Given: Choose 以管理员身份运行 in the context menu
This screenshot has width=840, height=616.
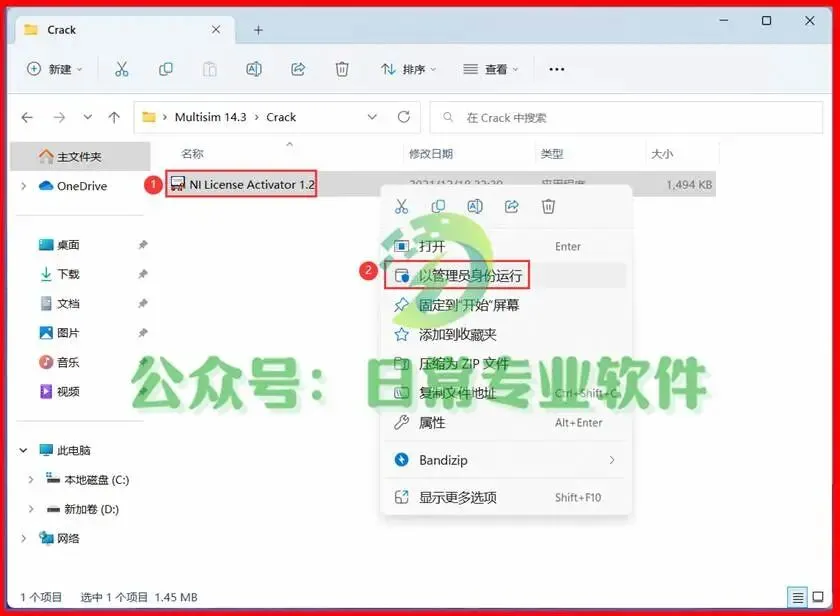Looking at the screenshot, I should coord(505,276).
